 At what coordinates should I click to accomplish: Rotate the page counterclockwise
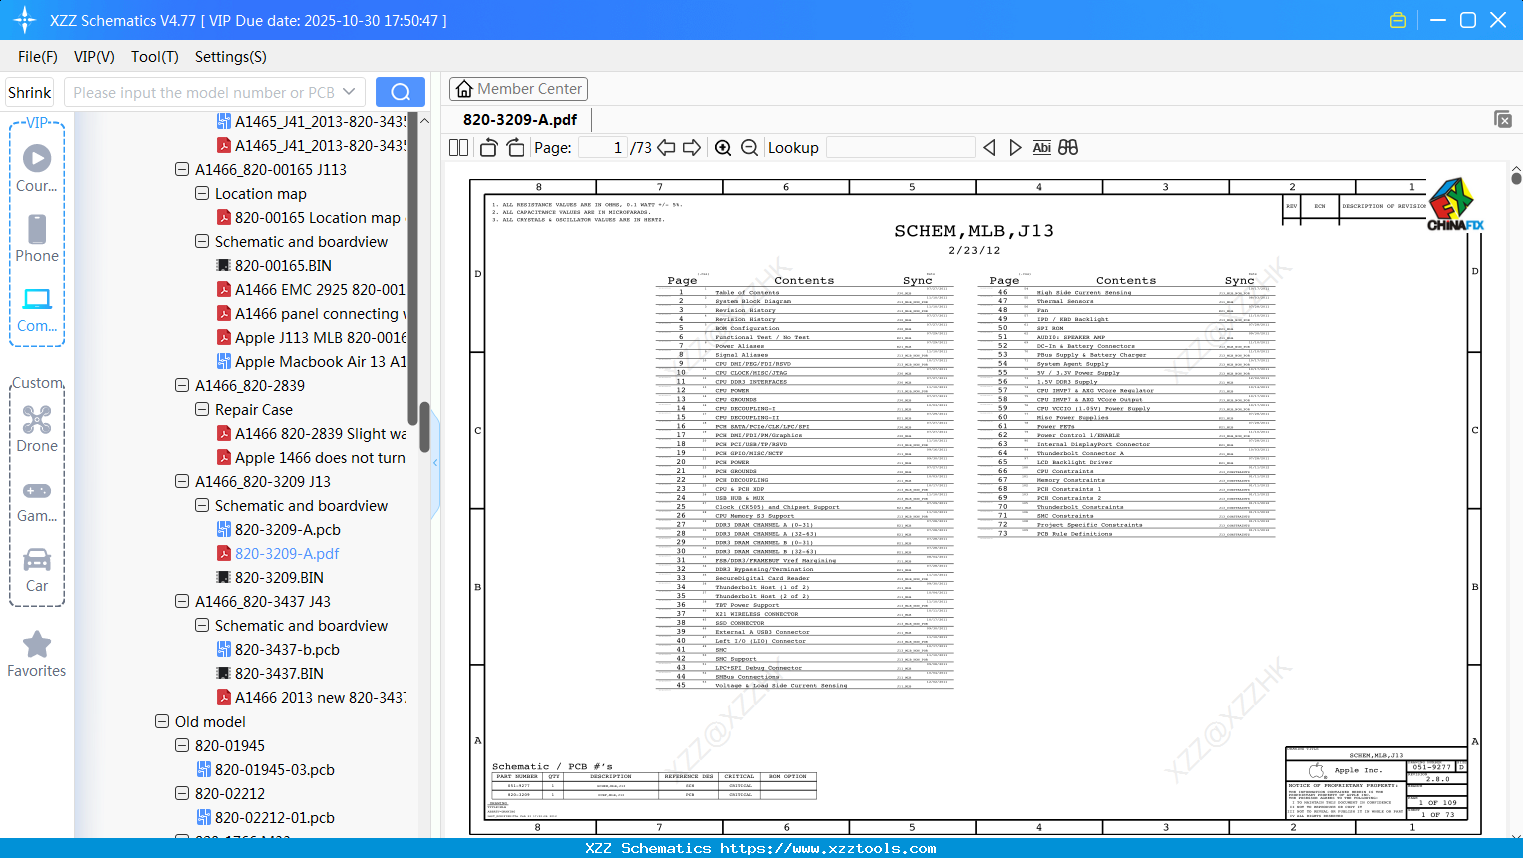(x=489, y=147)
